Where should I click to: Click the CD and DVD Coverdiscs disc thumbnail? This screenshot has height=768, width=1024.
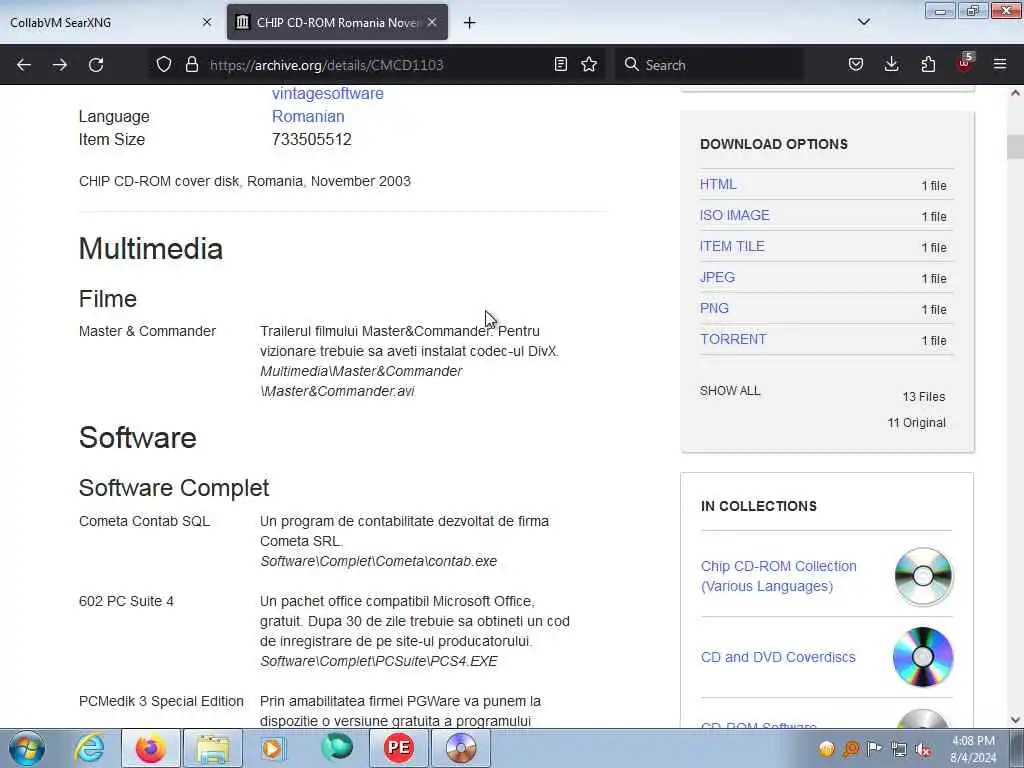[x=923, y=657]
